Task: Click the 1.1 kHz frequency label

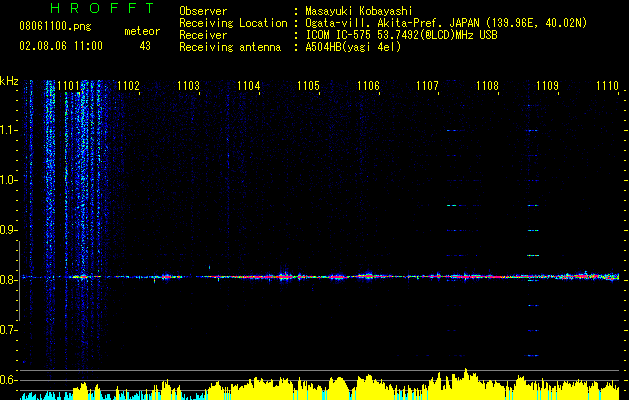Action: coord(8,130)
